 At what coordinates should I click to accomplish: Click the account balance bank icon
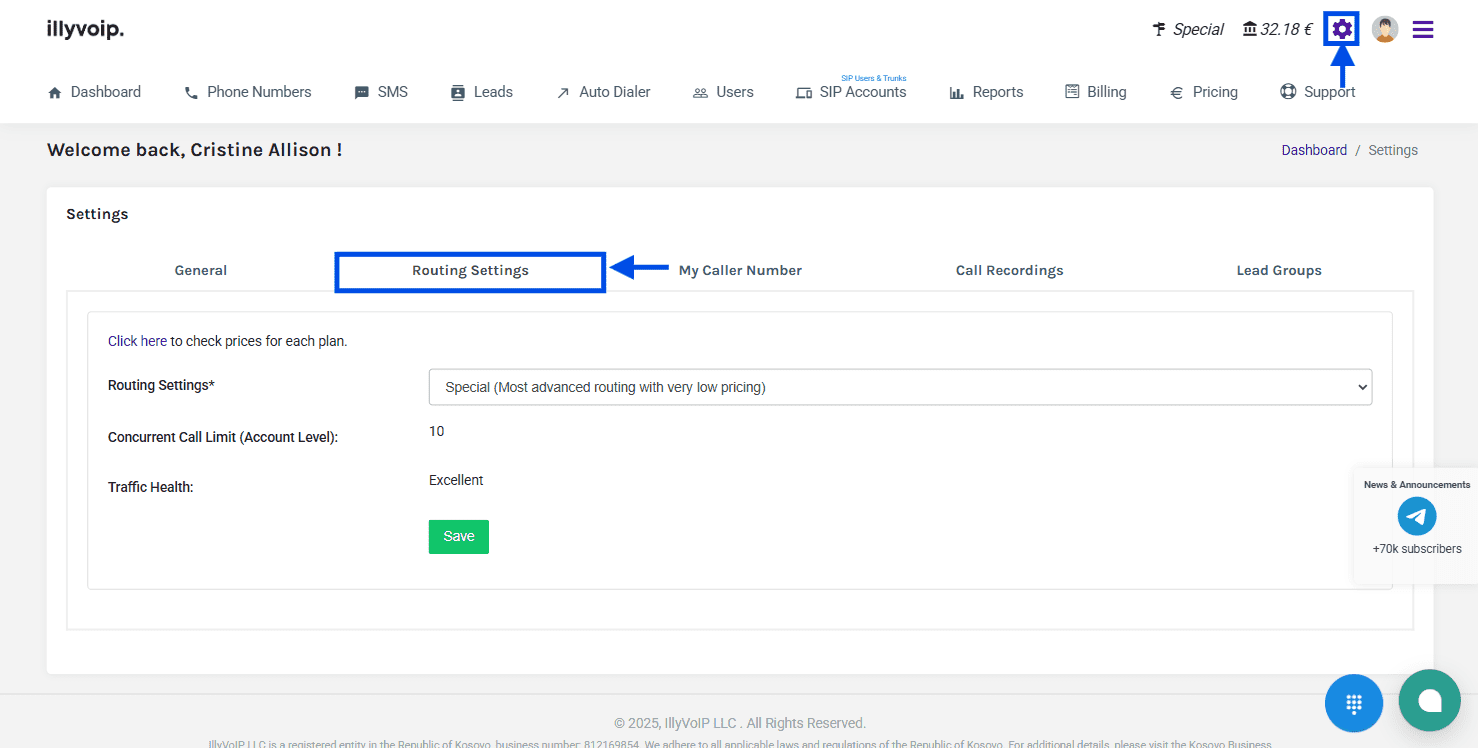tap(1250, 29)
